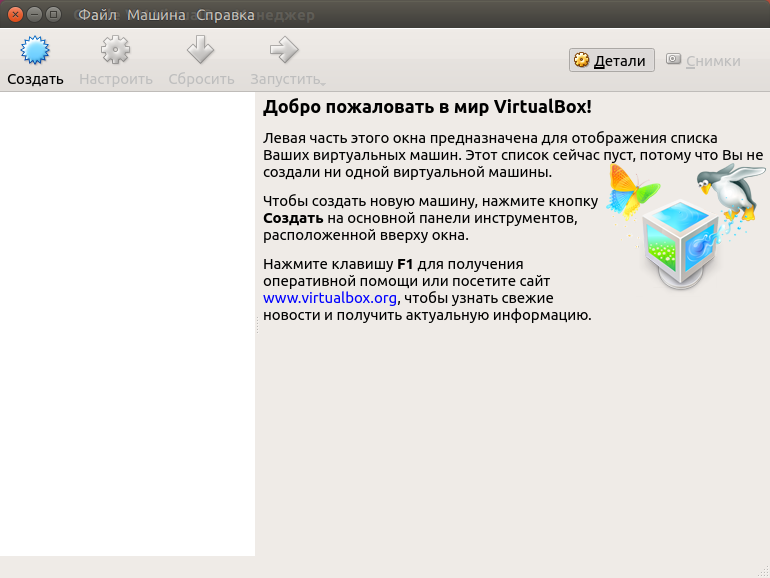Click the empty virtual machine list pane
Screen dimensions: 770x578
(x=128, y=324)
